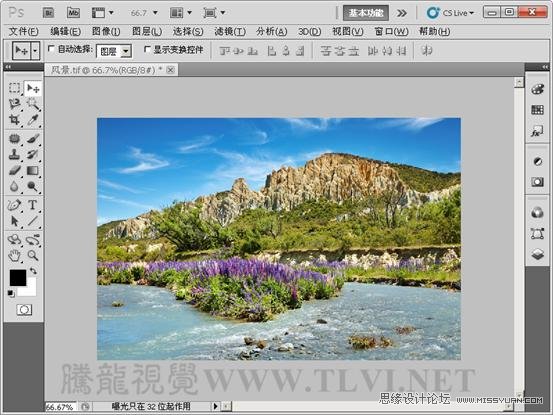Select the Spot Healing Brush tool
553x415 pixels.
(x=14, y=138)
